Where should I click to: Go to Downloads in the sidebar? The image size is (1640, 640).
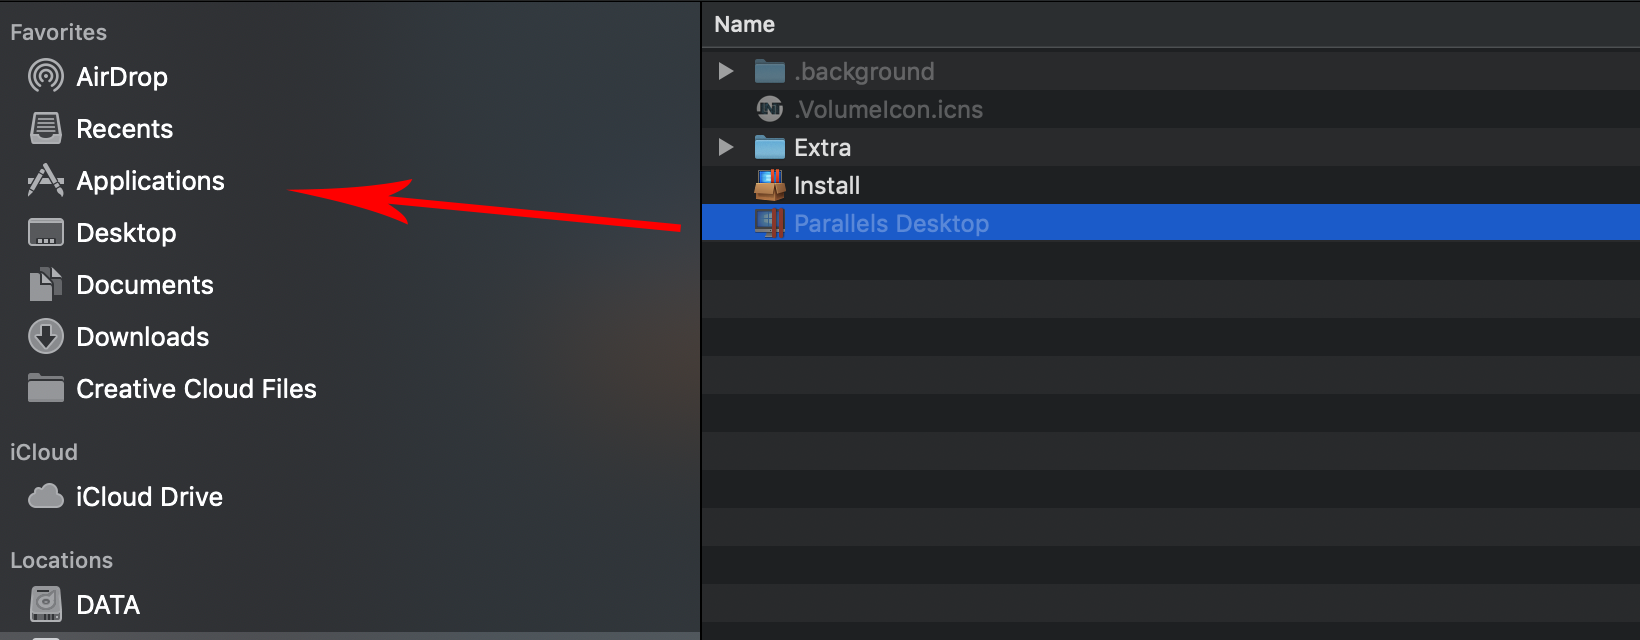tap(142, 337)
